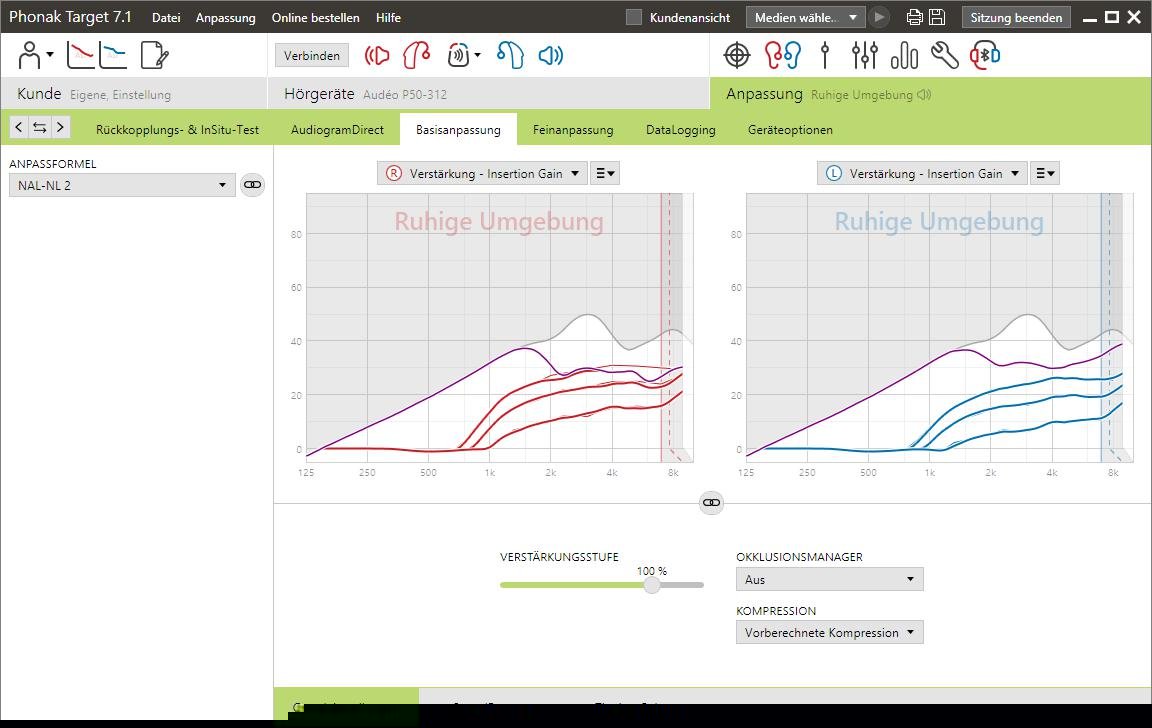
Task: Switch to the Feinanpassung tab
Action: tap(573, 130)
